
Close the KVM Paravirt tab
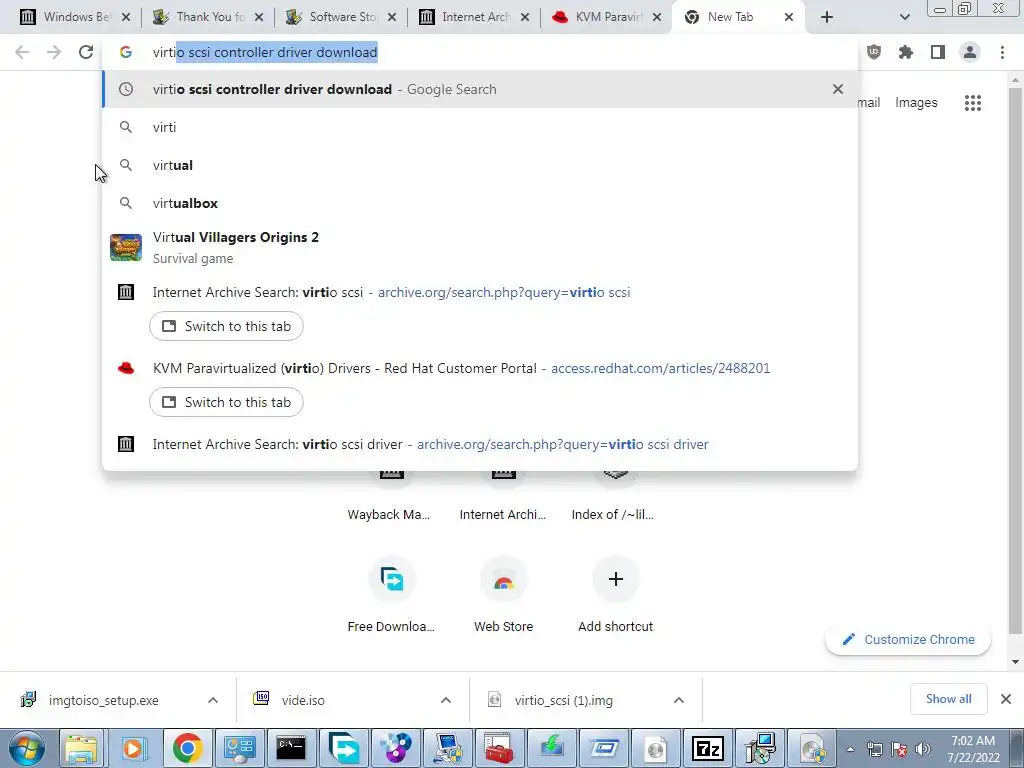click(x=658, y=17)
